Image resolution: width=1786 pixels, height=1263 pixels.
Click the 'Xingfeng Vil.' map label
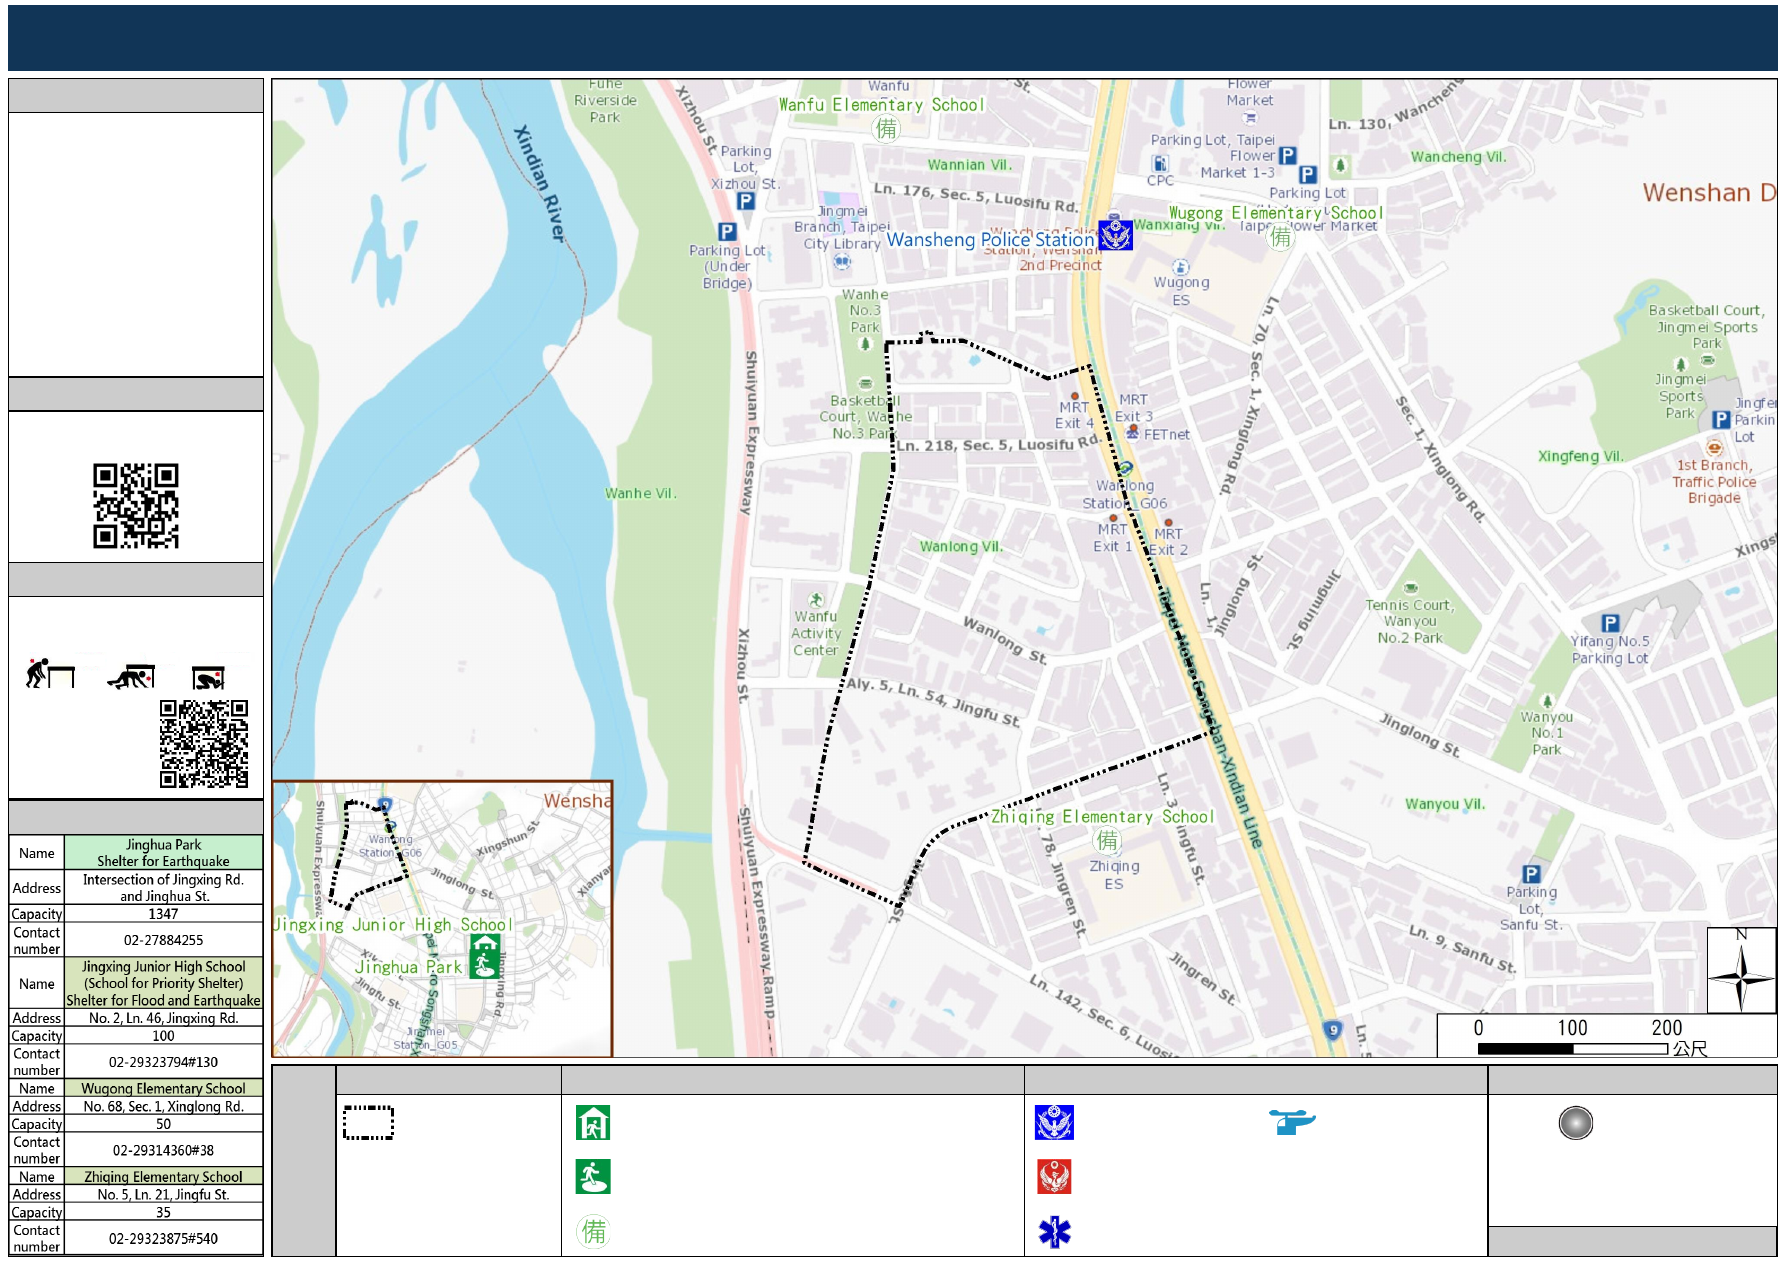pos(1580,456)
